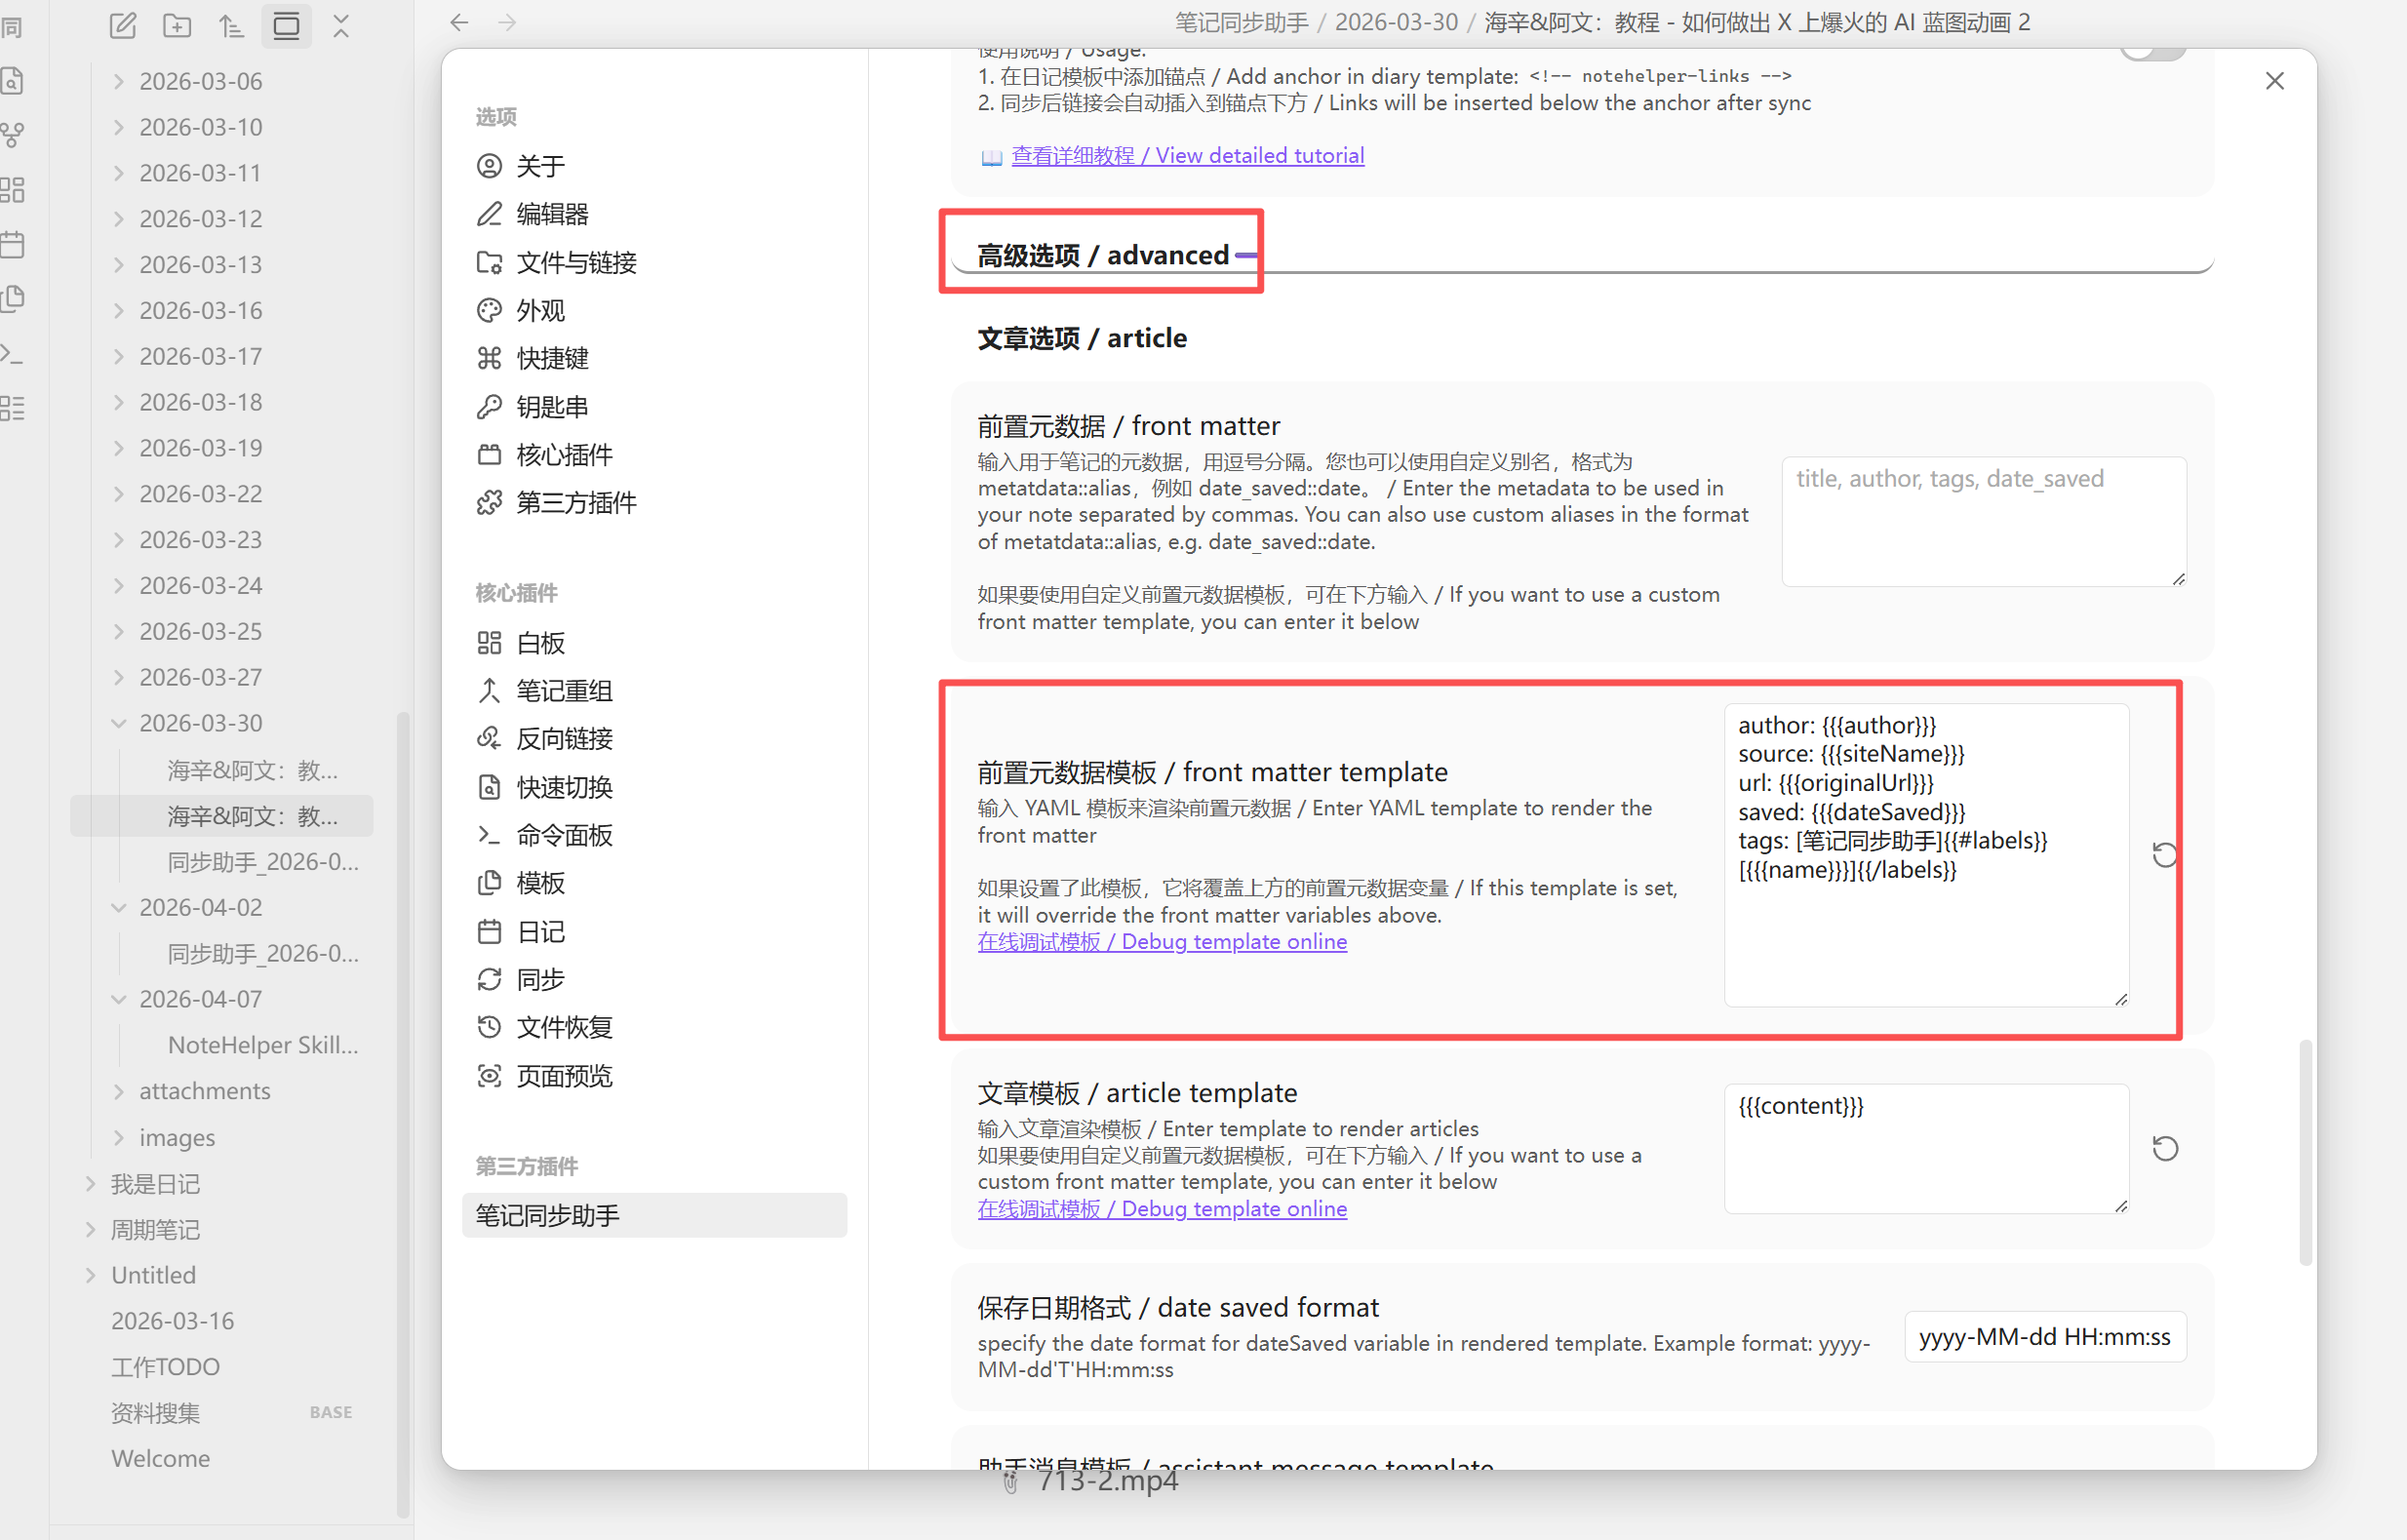Click 笔记同步助手 in the title breadcrumb
The image size is (2407, 1540).
1241,22
